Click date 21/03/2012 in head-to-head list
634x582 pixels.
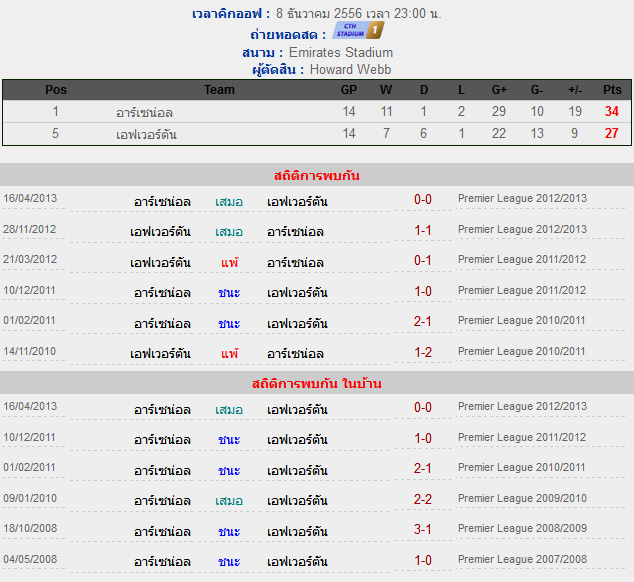tap(30, 259)
